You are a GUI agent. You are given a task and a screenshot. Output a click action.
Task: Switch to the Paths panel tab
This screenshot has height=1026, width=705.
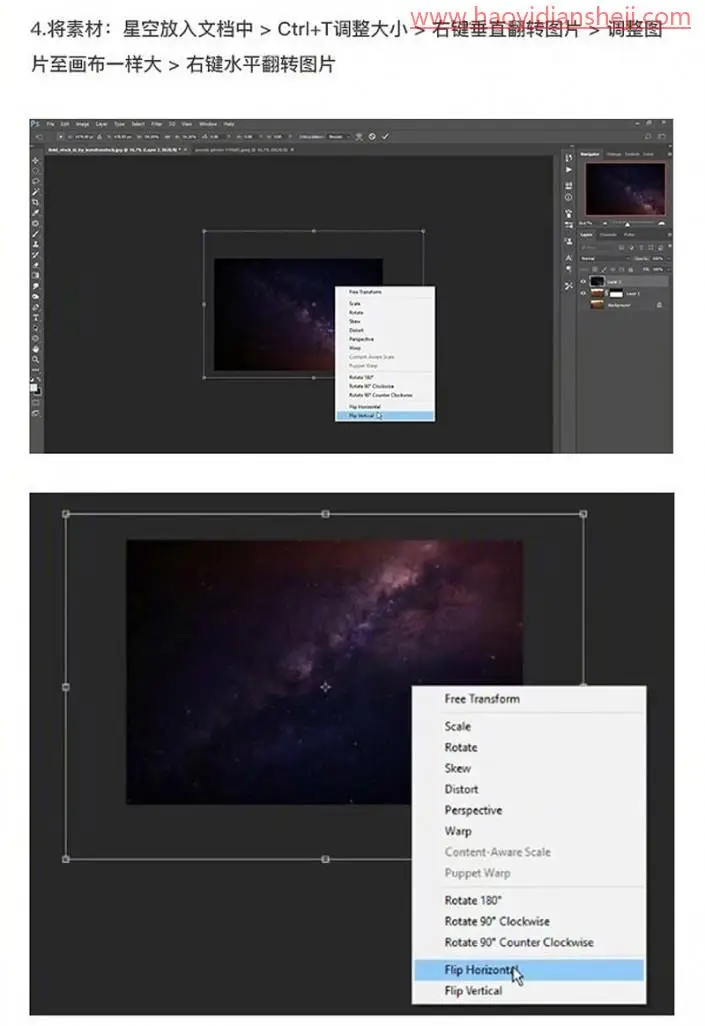click(629, 235)
